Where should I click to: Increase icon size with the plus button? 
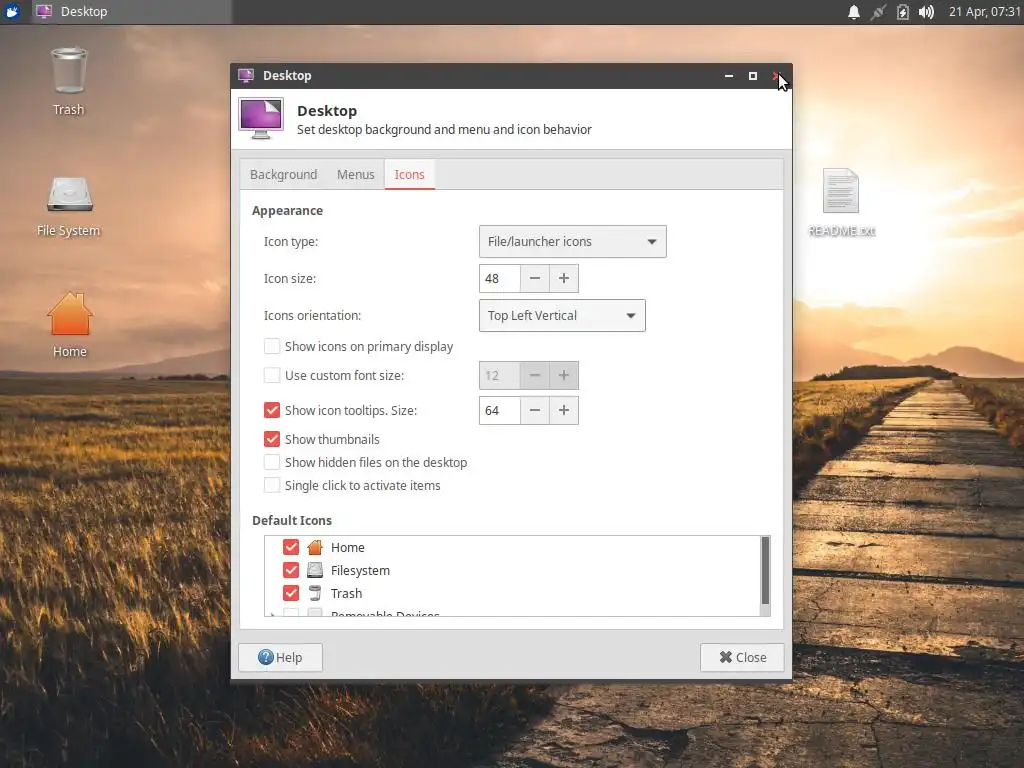pos(564,278)
